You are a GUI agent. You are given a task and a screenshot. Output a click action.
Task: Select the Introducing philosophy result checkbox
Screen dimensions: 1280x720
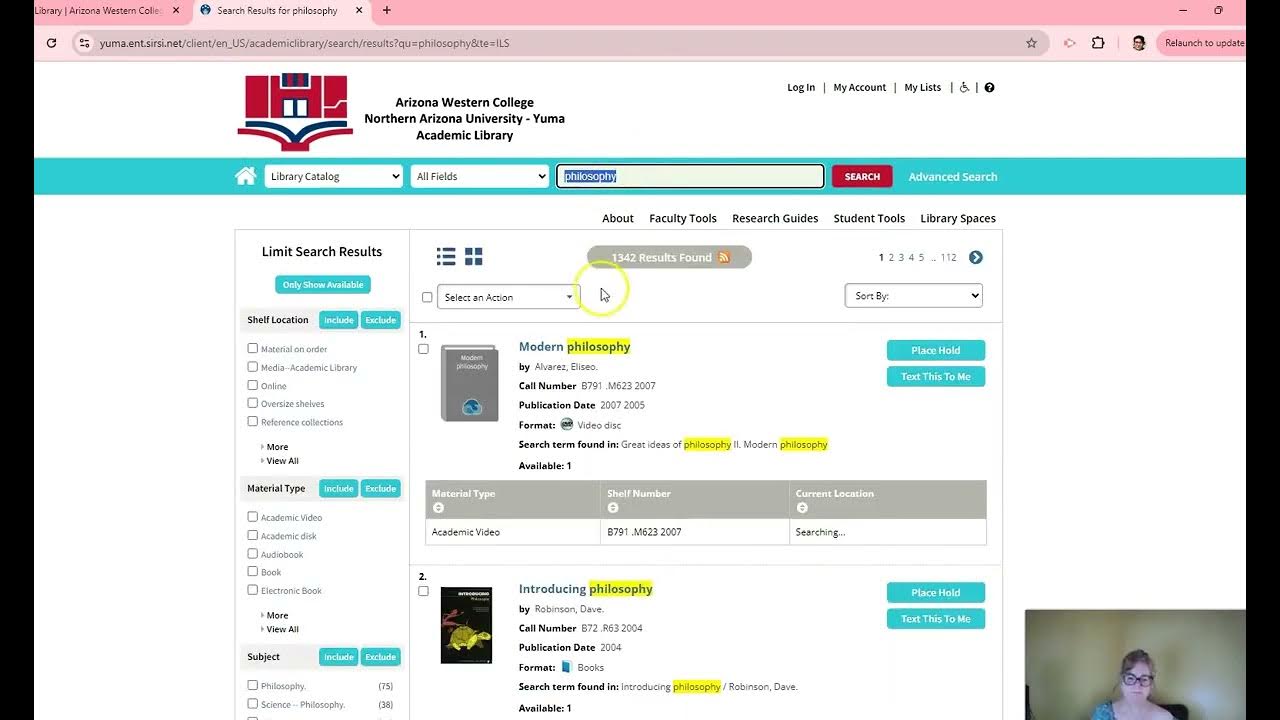point(423,591)
